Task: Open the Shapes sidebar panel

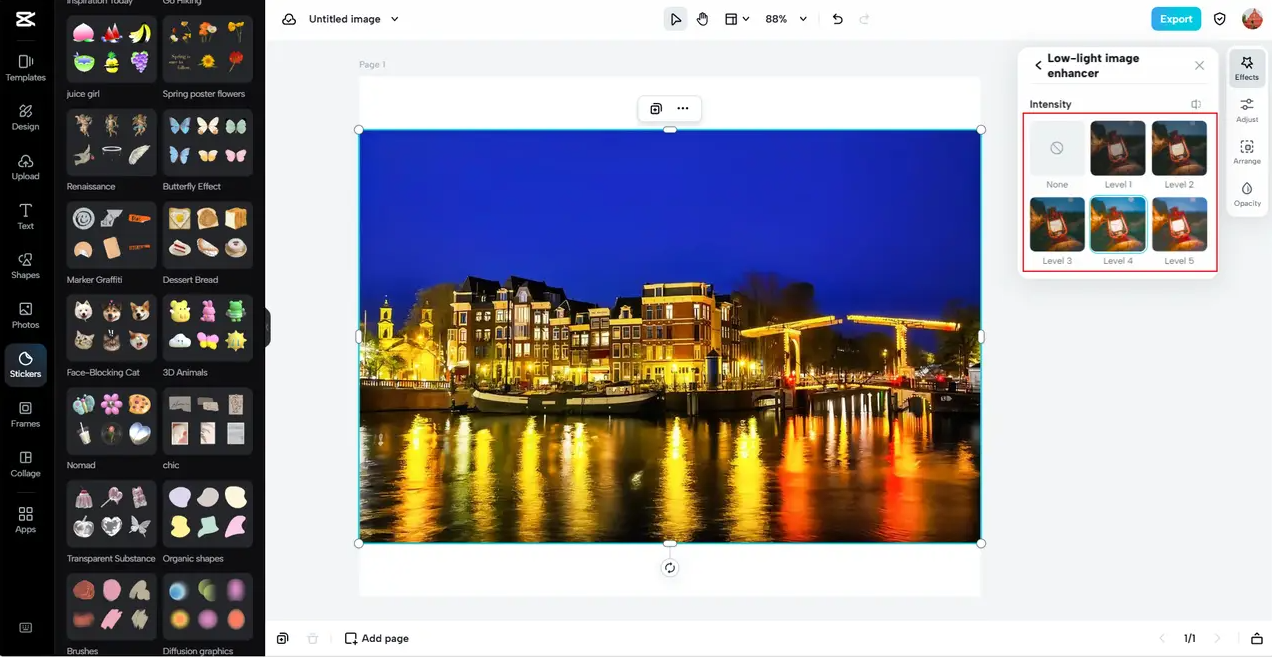Action: [x=25, y=266]
